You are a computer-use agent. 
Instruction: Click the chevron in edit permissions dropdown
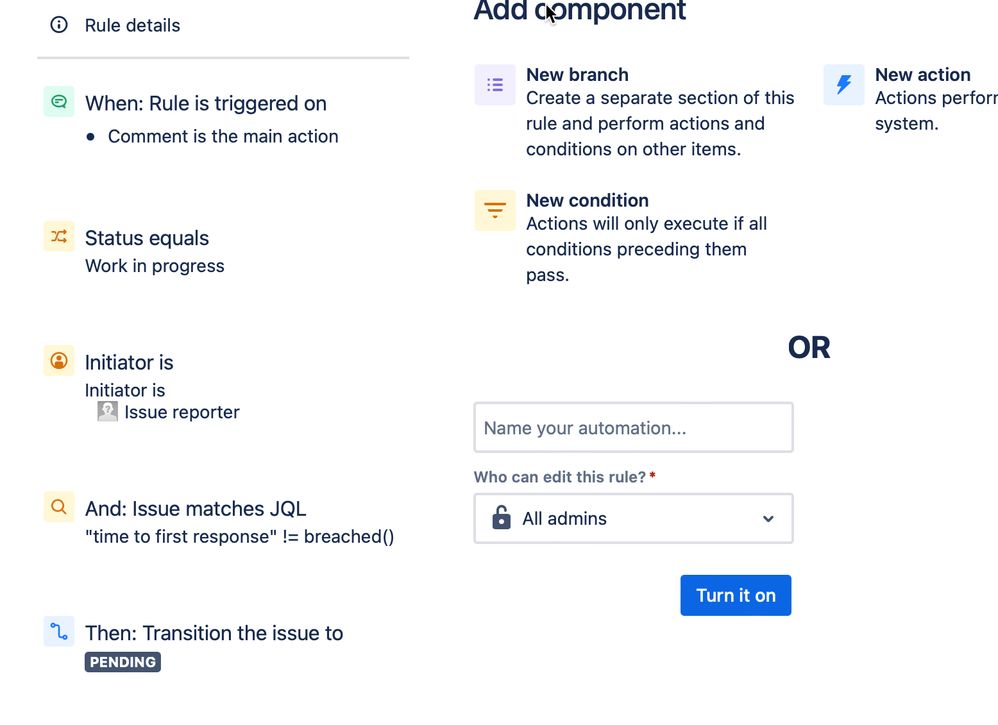[768, 519]
